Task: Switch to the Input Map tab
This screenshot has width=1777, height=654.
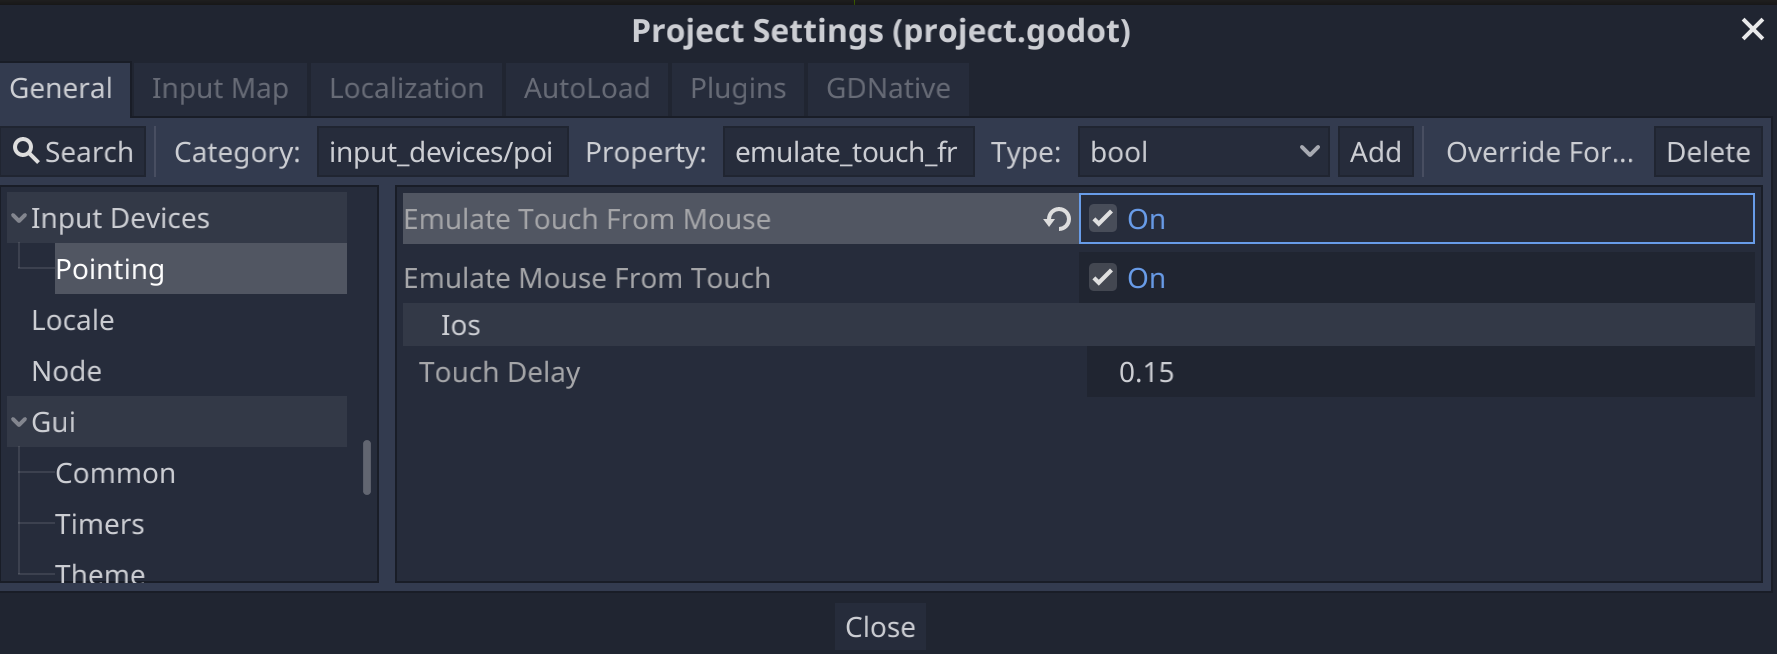Action: (x=219, y=88)
